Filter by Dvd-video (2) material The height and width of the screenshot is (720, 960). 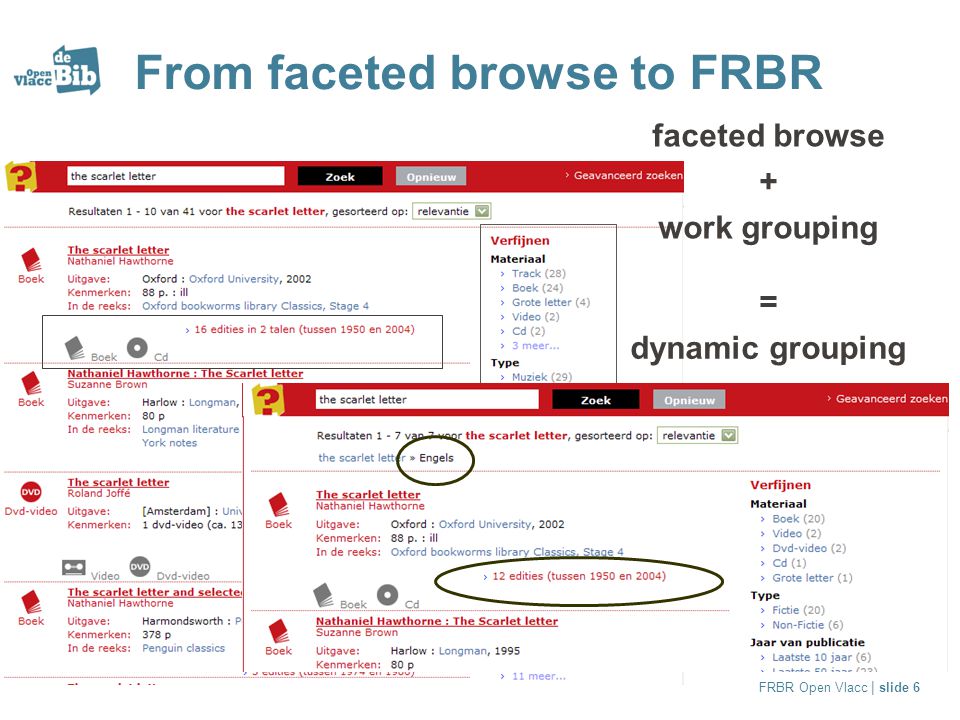pos(809,548)
